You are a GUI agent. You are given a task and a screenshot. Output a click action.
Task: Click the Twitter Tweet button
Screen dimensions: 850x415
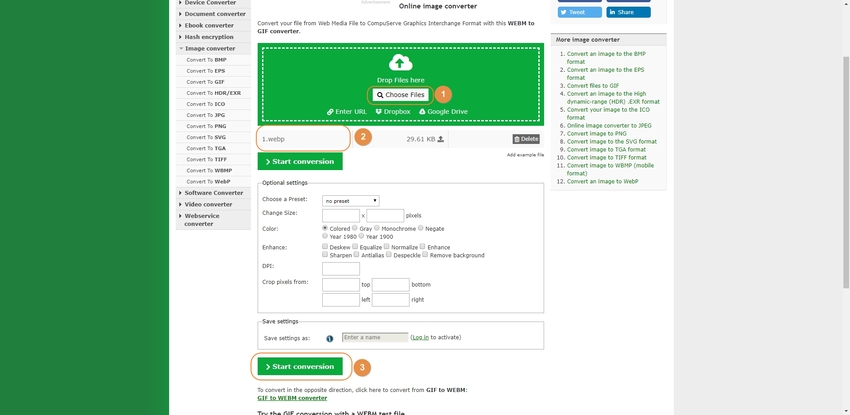[x=579, y=12]
